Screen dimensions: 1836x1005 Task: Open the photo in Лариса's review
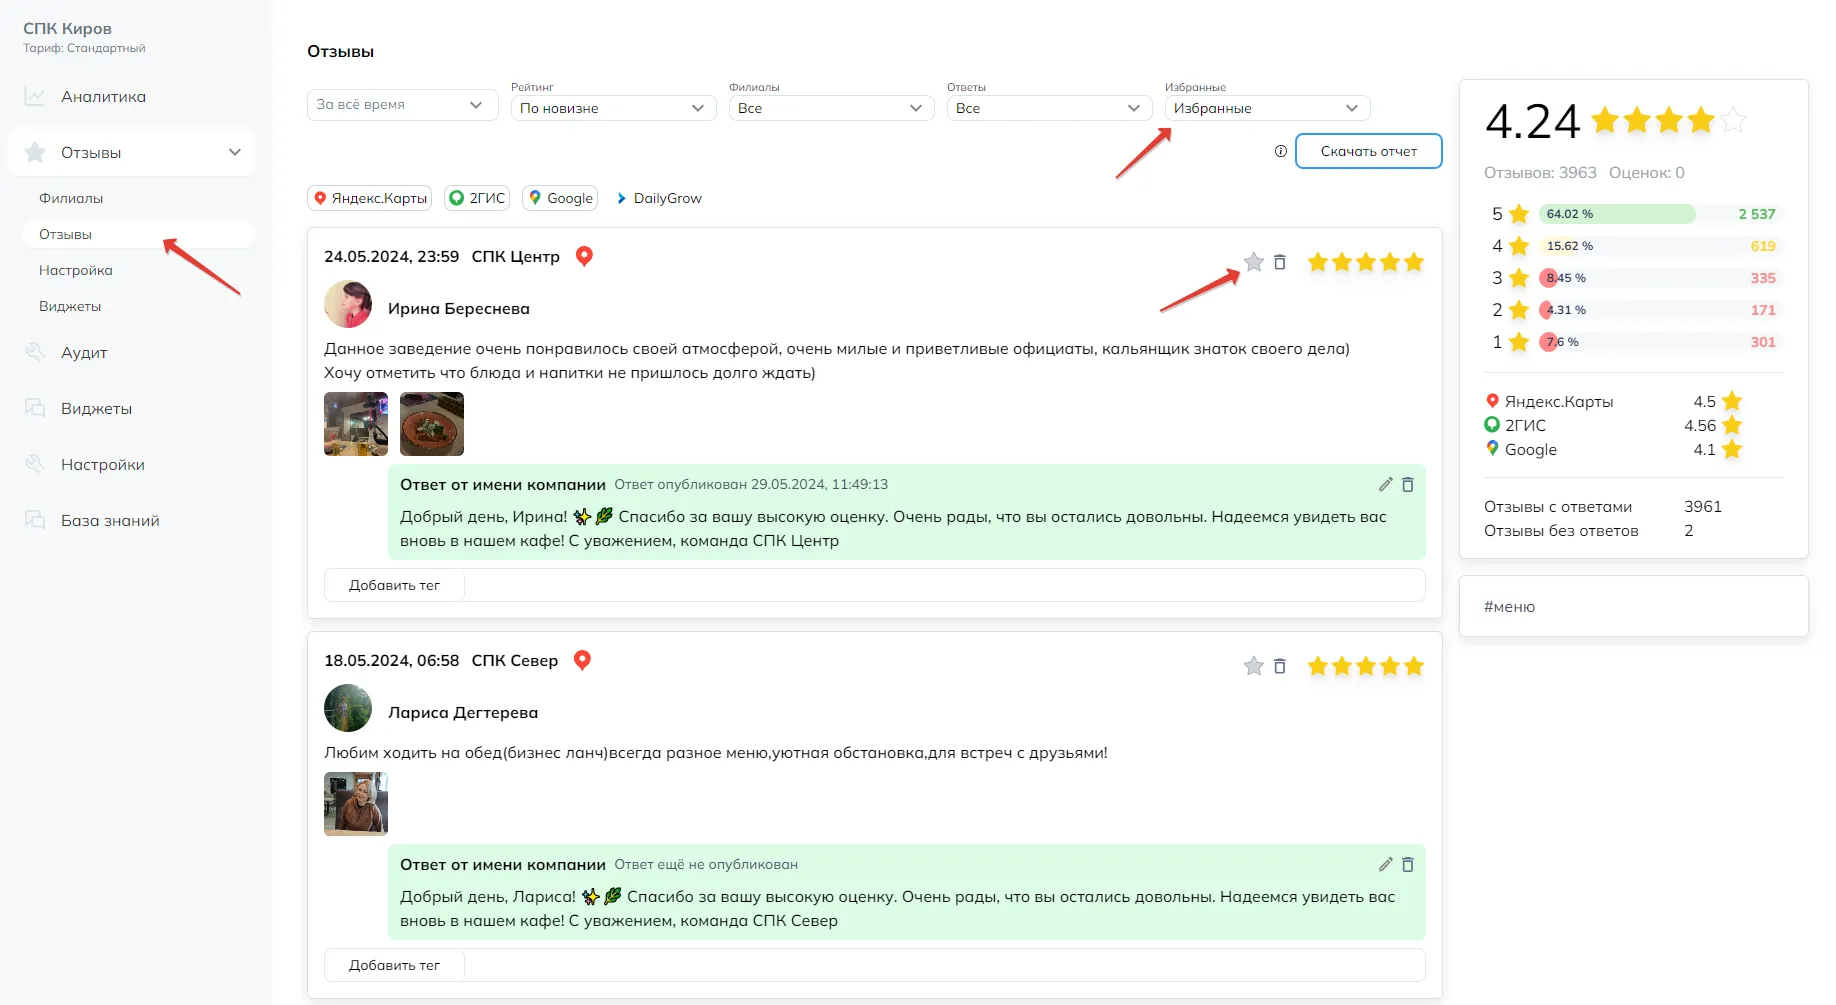tap(356, 804)
